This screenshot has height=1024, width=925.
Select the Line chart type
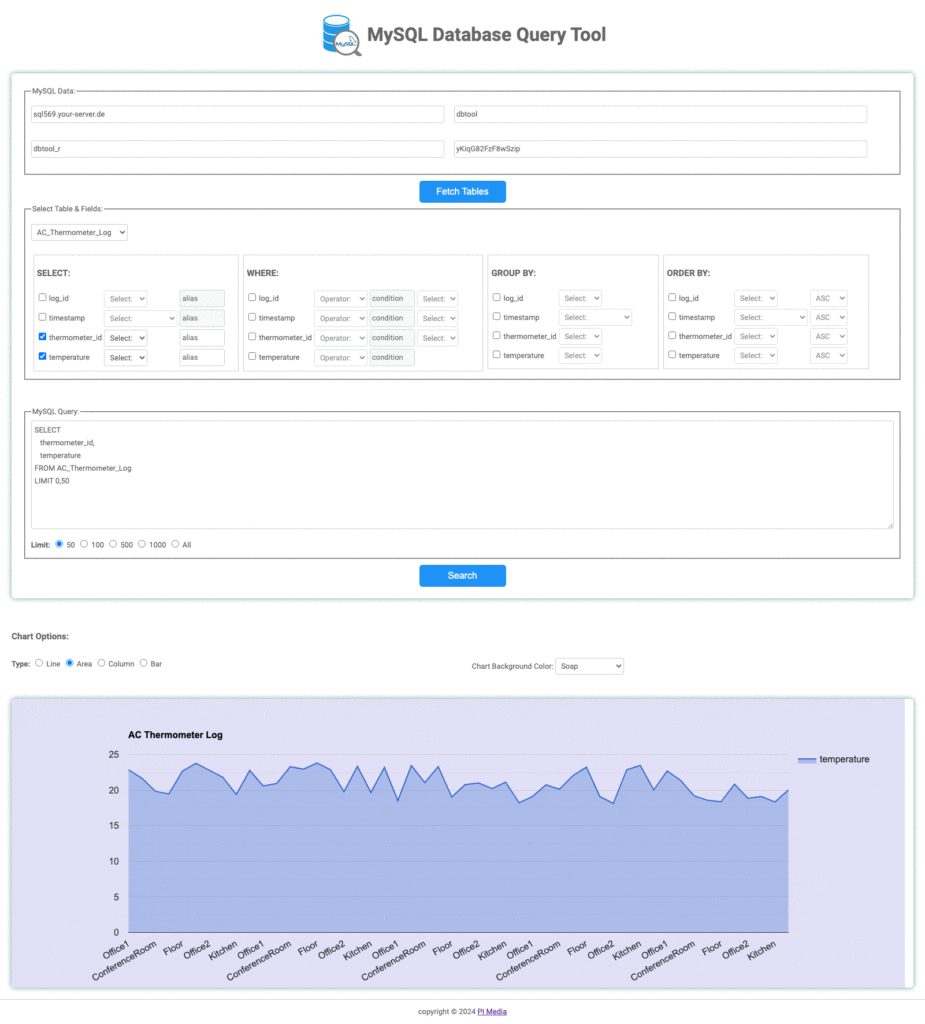[39, 662]
